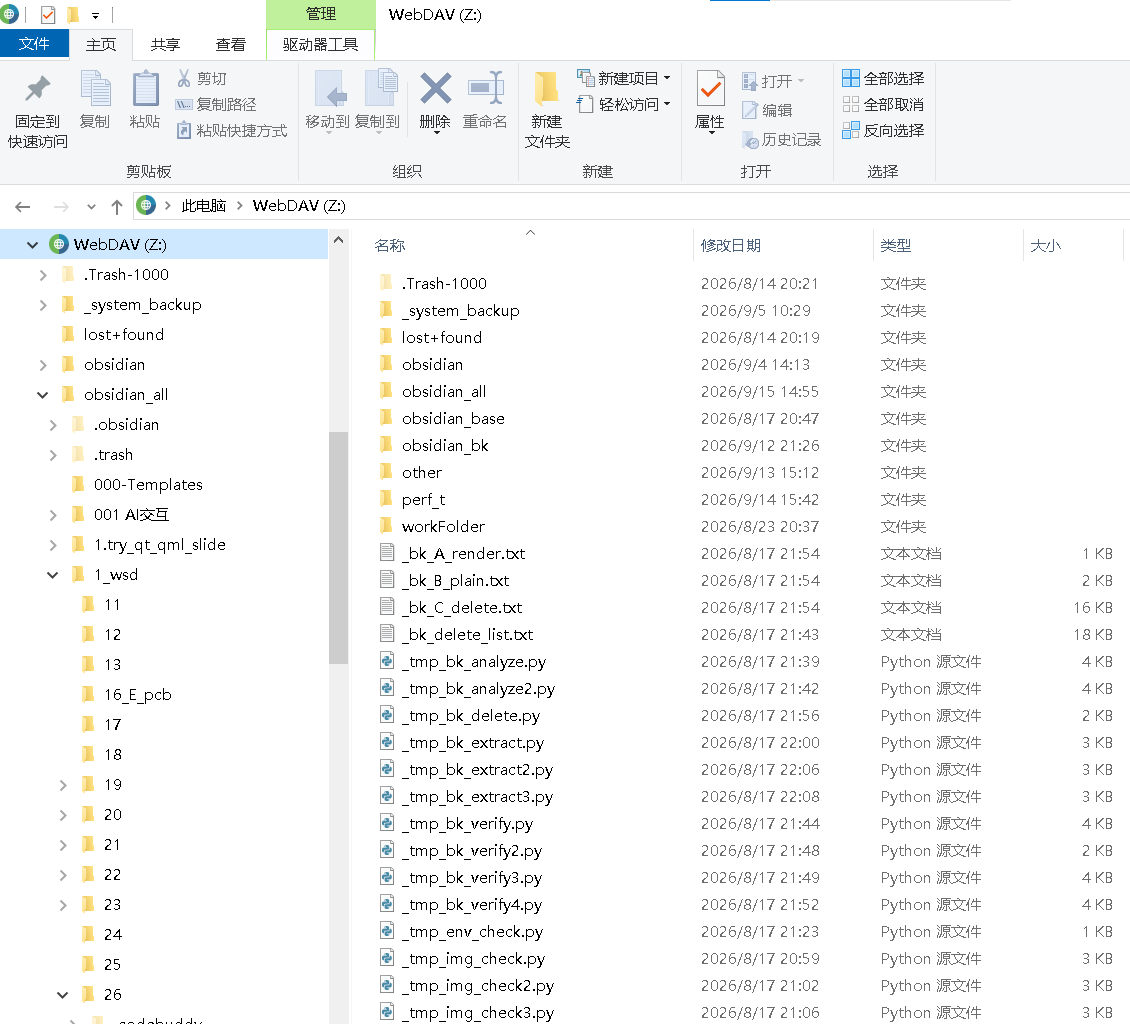Invert the current selection
Screen dimensions: 1130x1024
[x=884, y=130]
